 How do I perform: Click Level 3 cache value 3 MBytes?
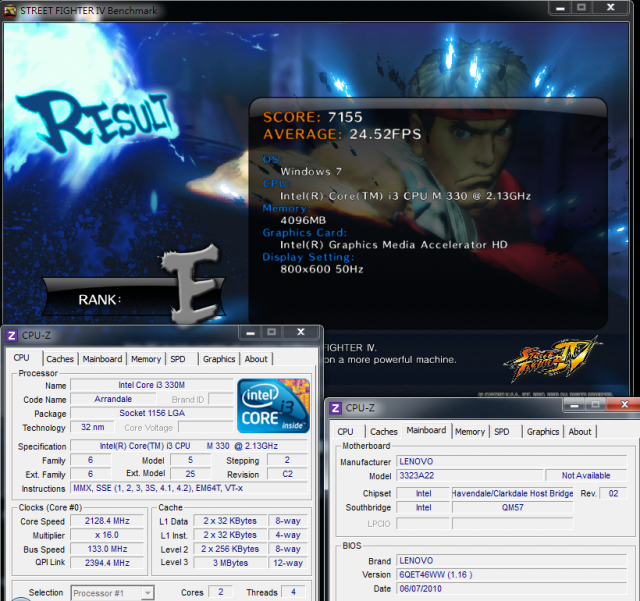tap(230, 563)
